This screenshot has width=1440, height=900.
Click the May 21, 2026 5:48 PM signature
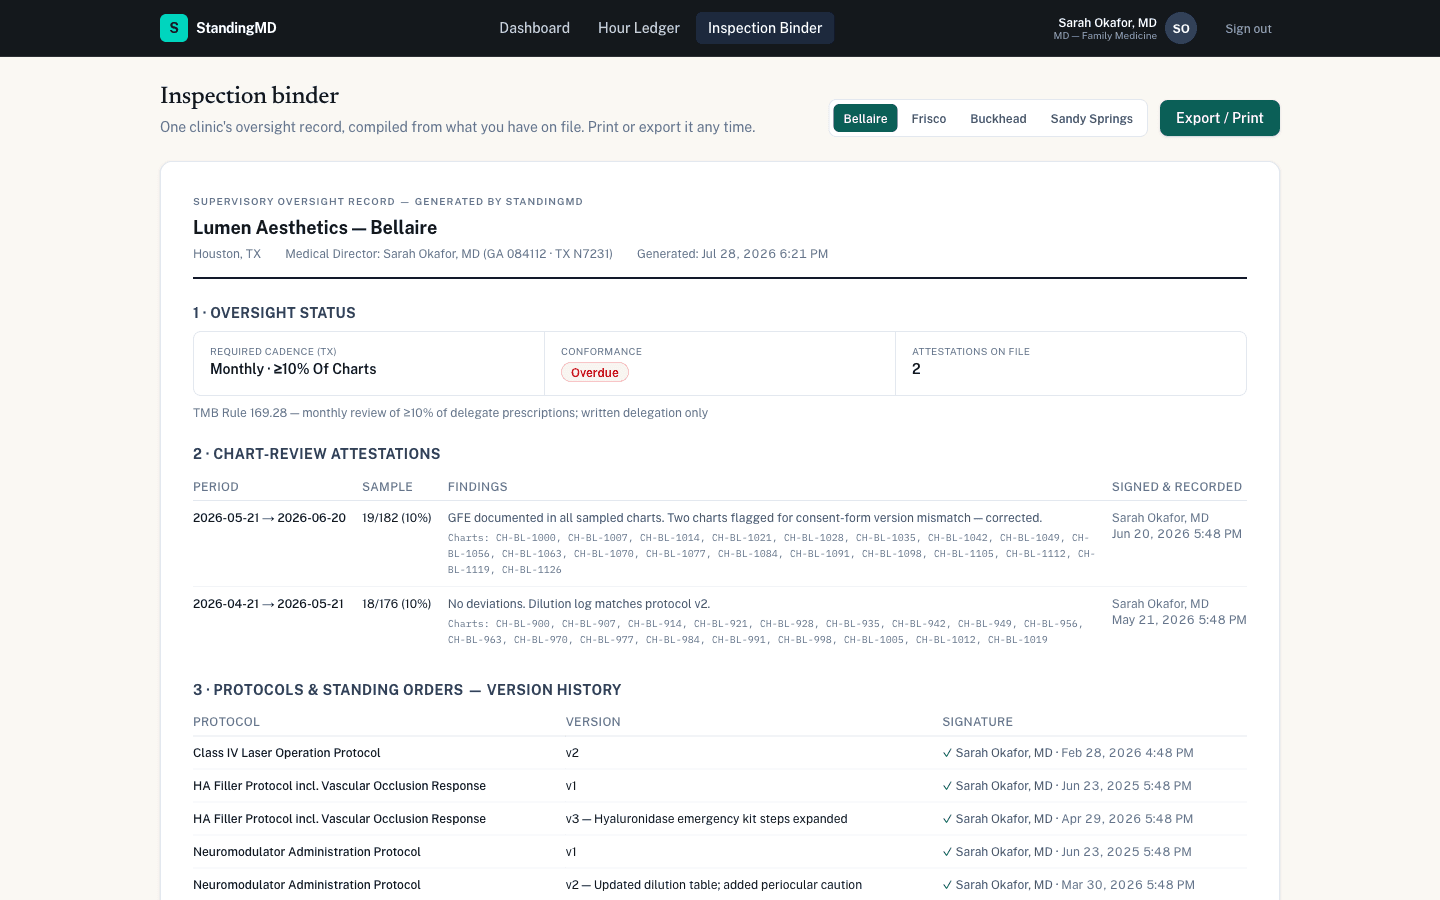coord(1179,620)
